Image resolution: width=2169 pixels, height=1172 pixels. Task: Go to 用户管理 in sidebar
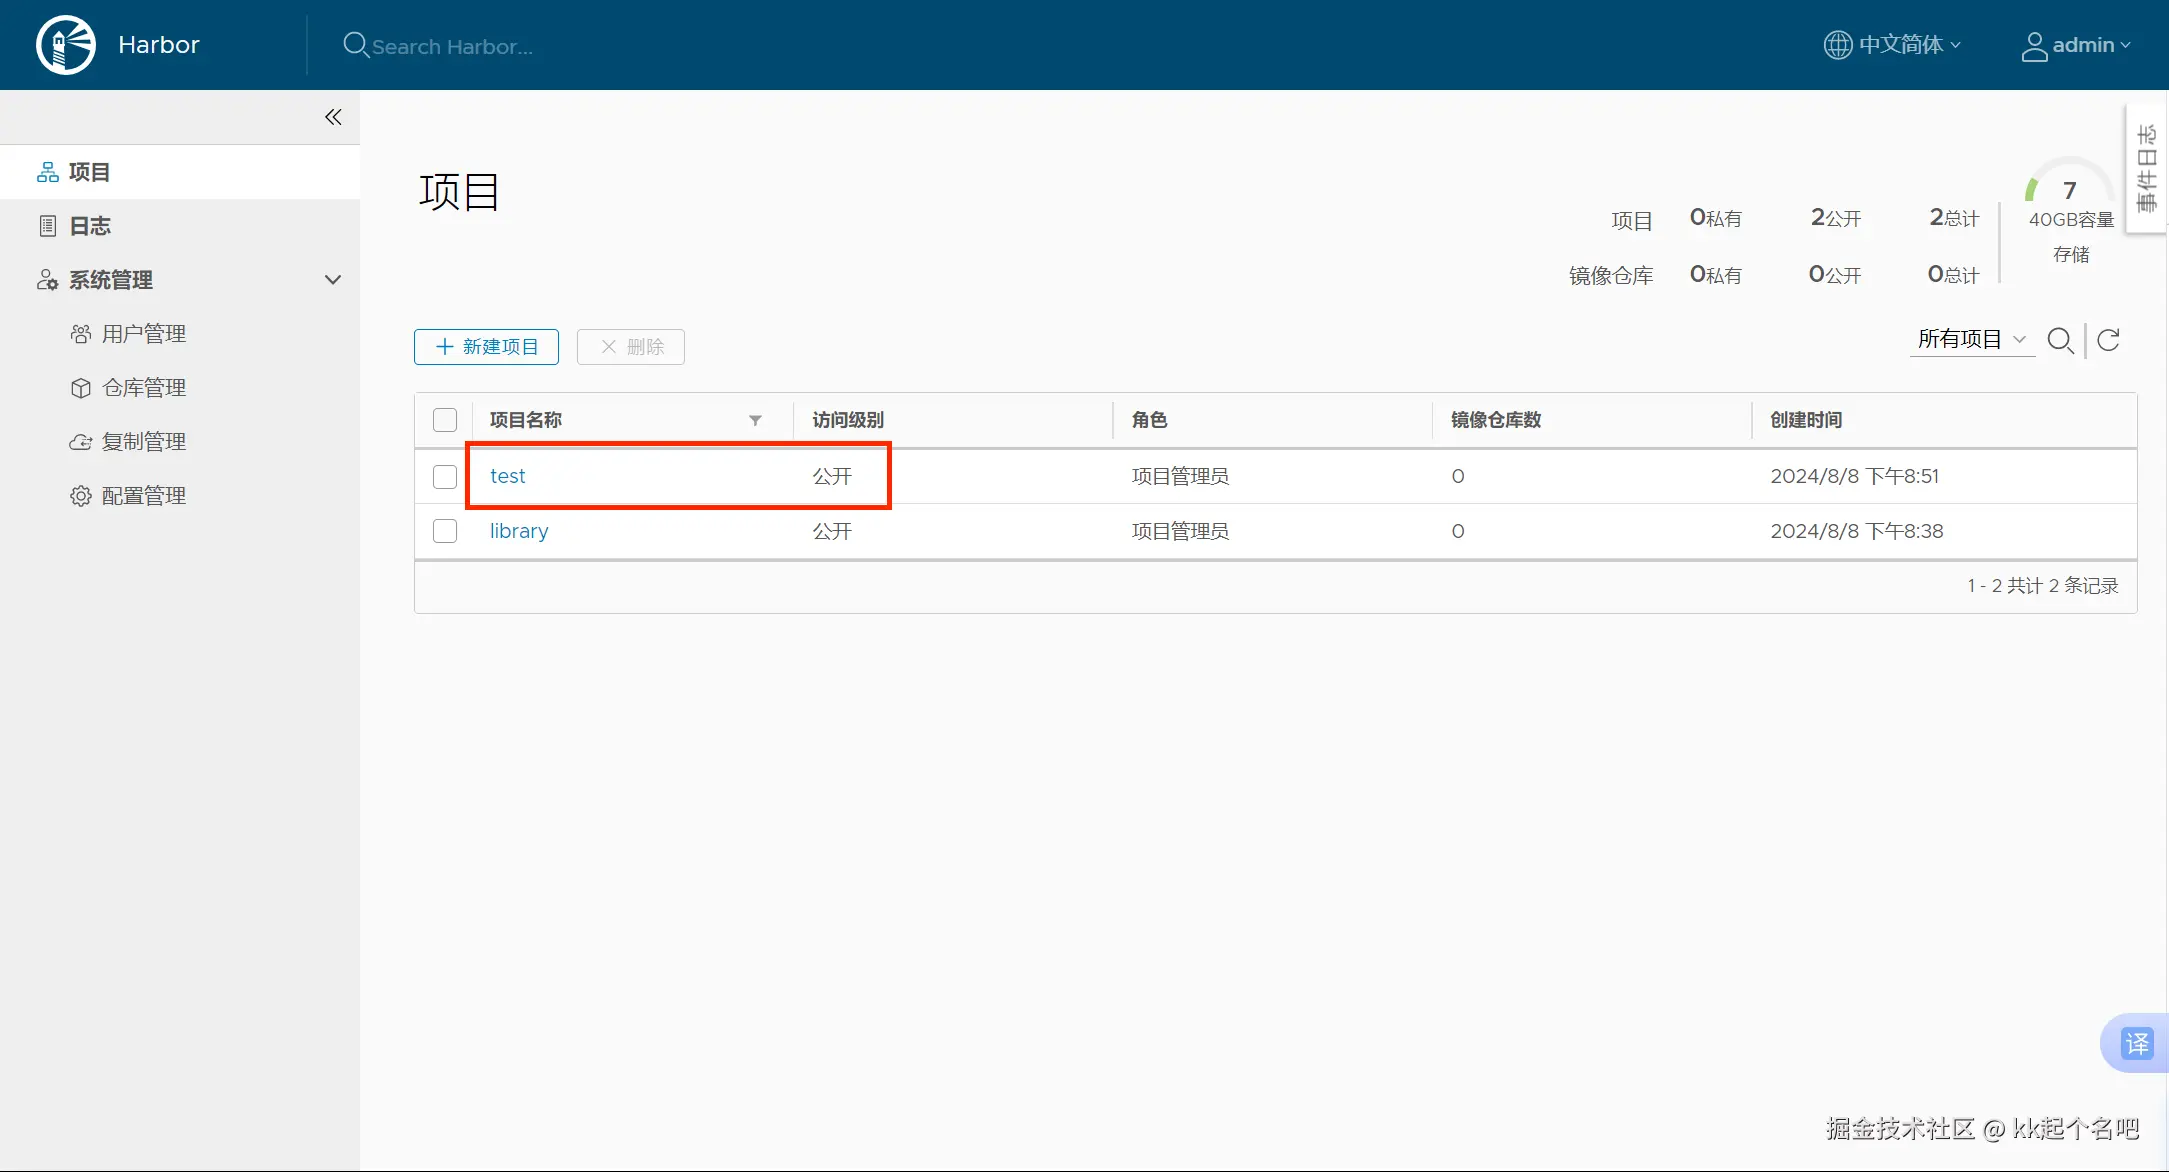pyautogui.click(x=143, y=334)
